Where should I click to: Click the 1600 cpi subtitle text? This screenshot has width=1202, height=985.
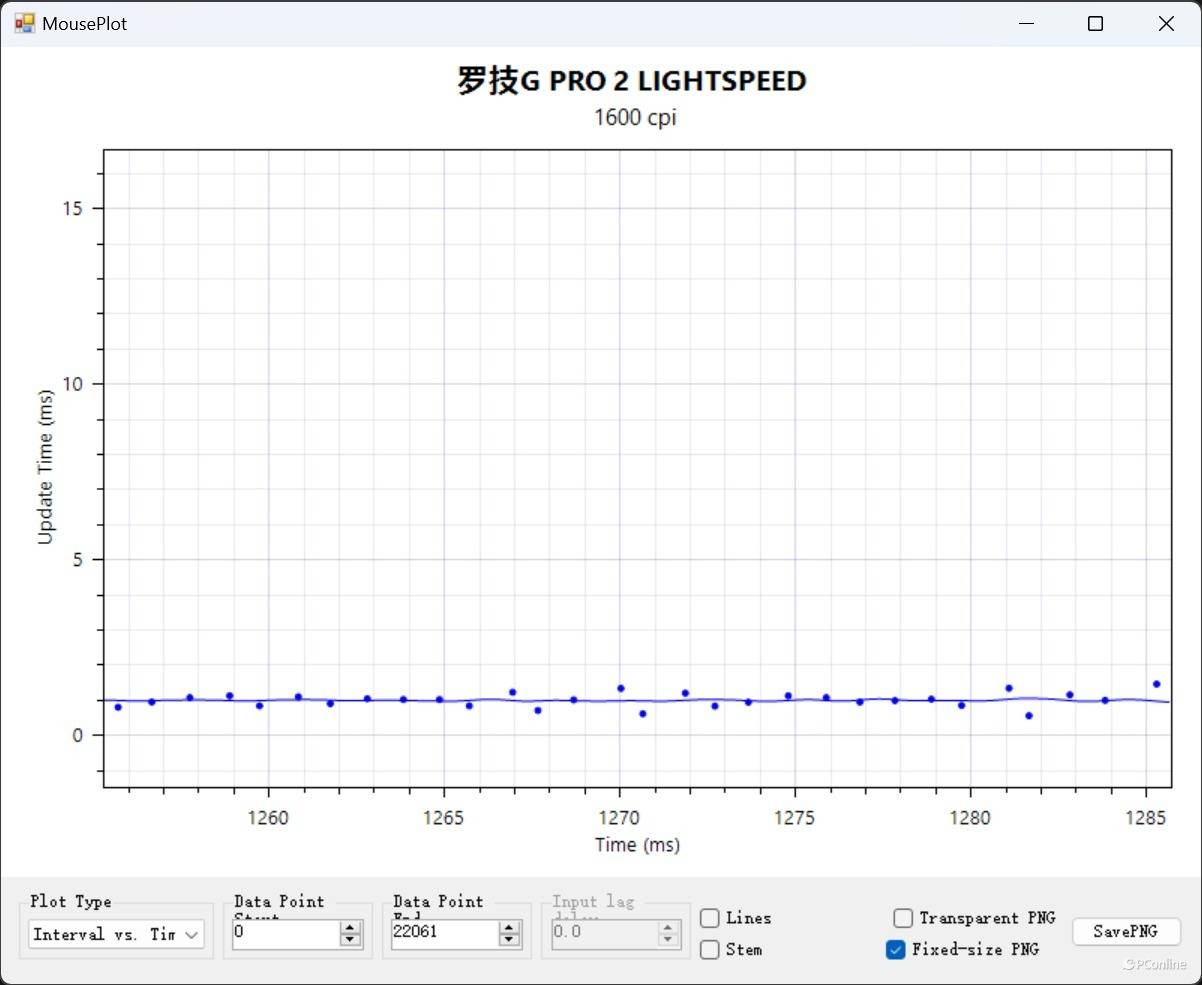[x=635, y=117]
